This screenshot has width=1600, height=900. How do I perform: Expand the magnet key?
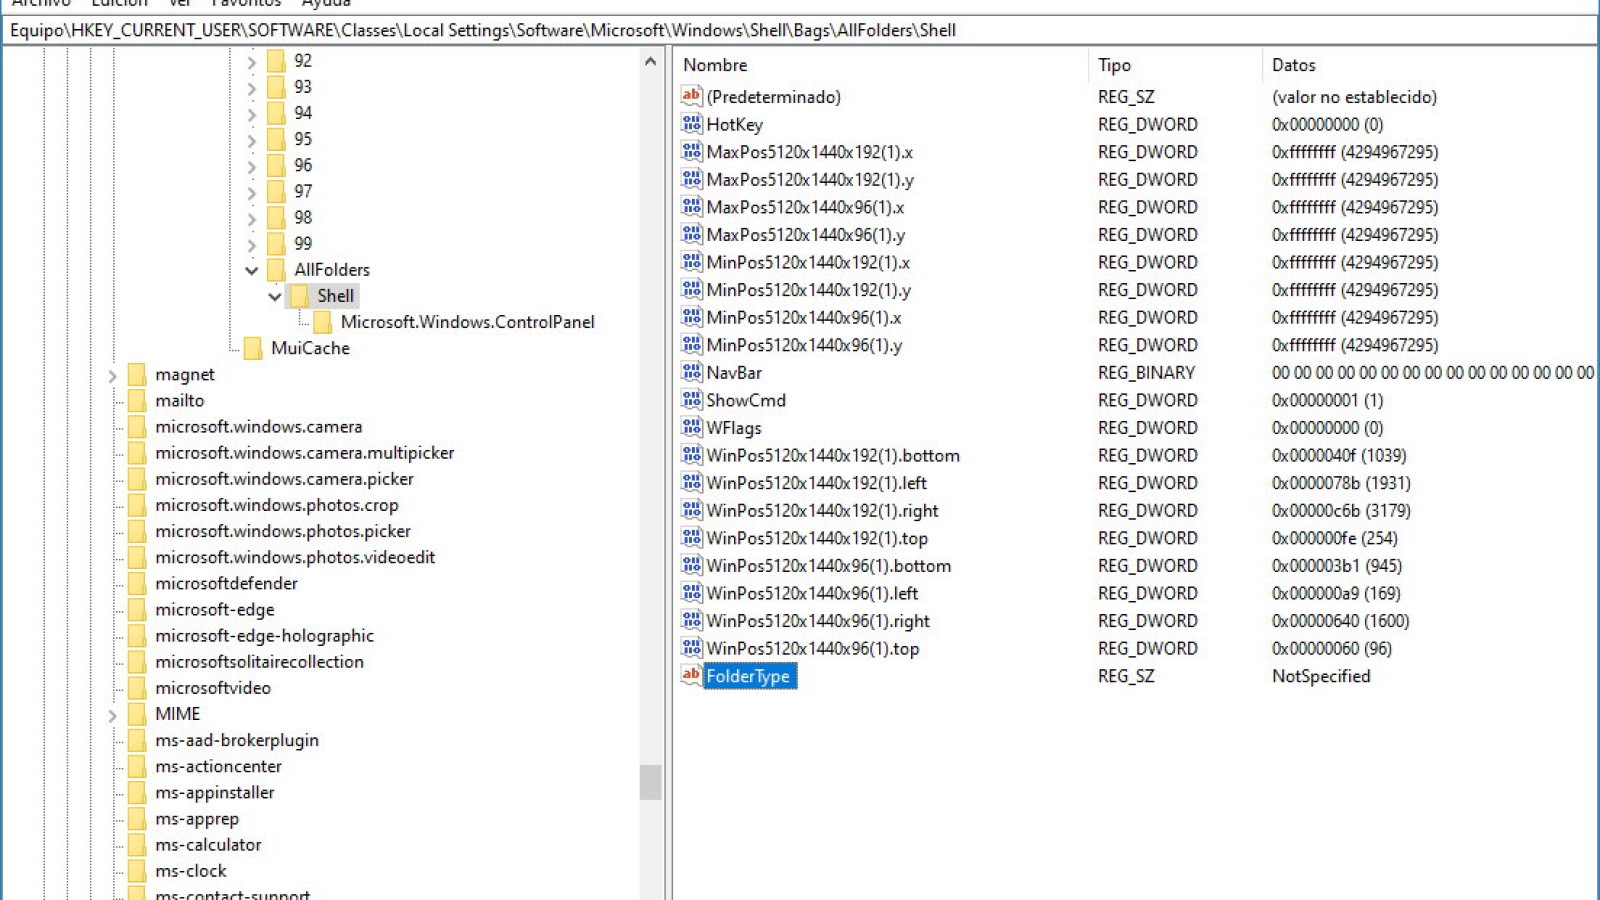[x=113, y=376]
